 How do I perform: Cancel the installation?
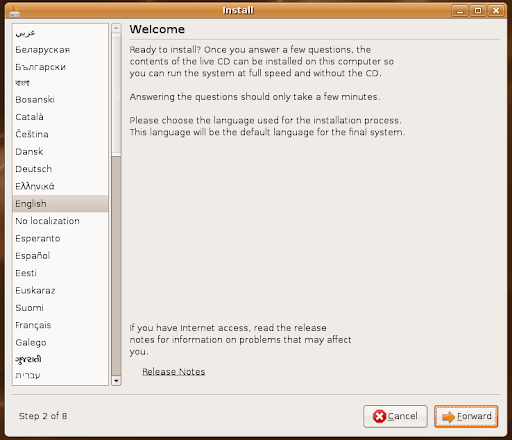pos(395,416)
